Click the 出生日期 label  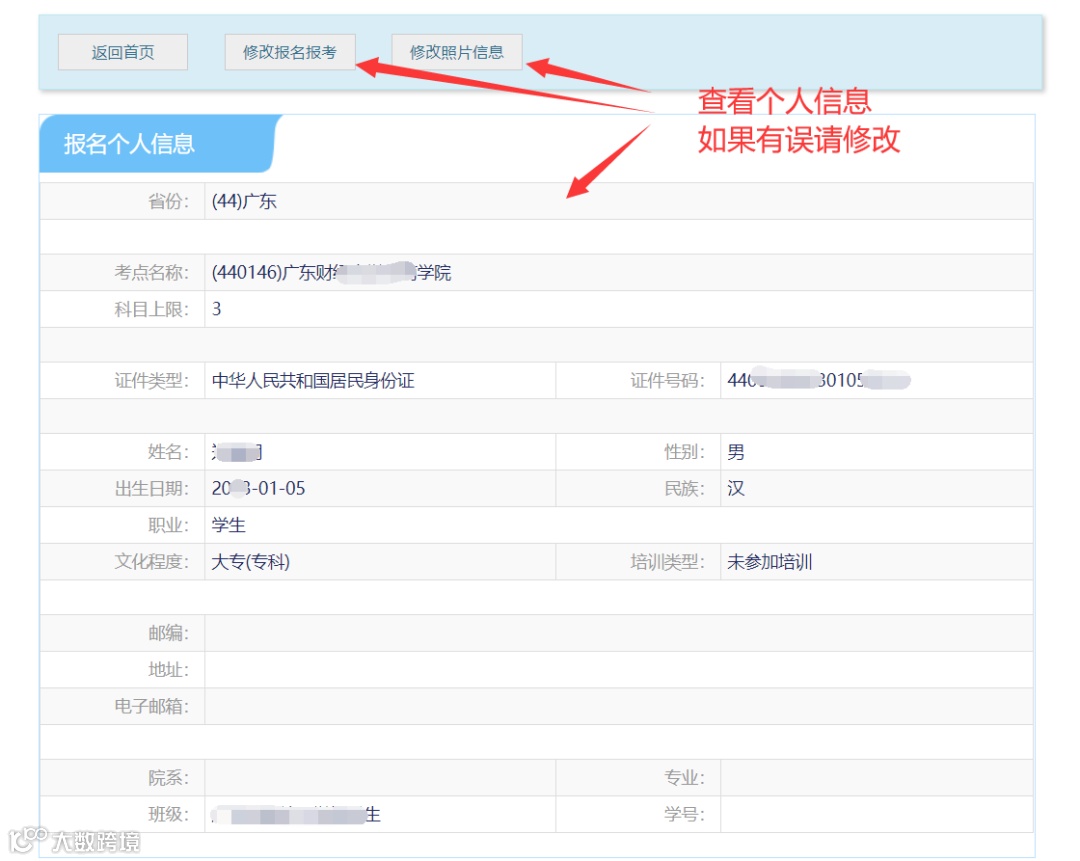152,489
